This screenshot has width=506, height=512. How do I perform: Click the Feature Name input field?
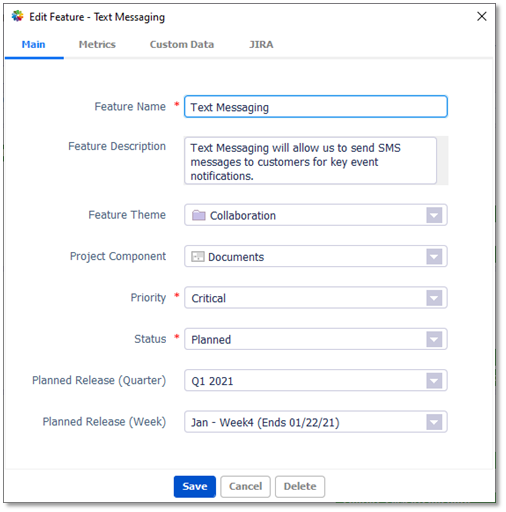pos(316,107)
